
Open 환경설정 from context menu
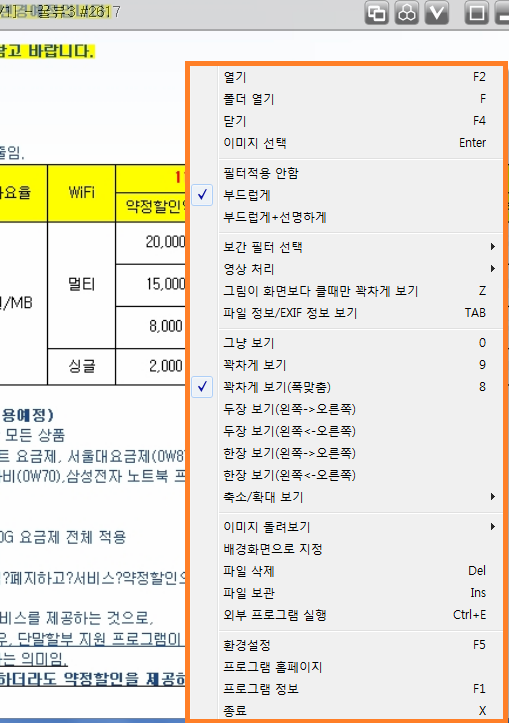click(361, 645)
